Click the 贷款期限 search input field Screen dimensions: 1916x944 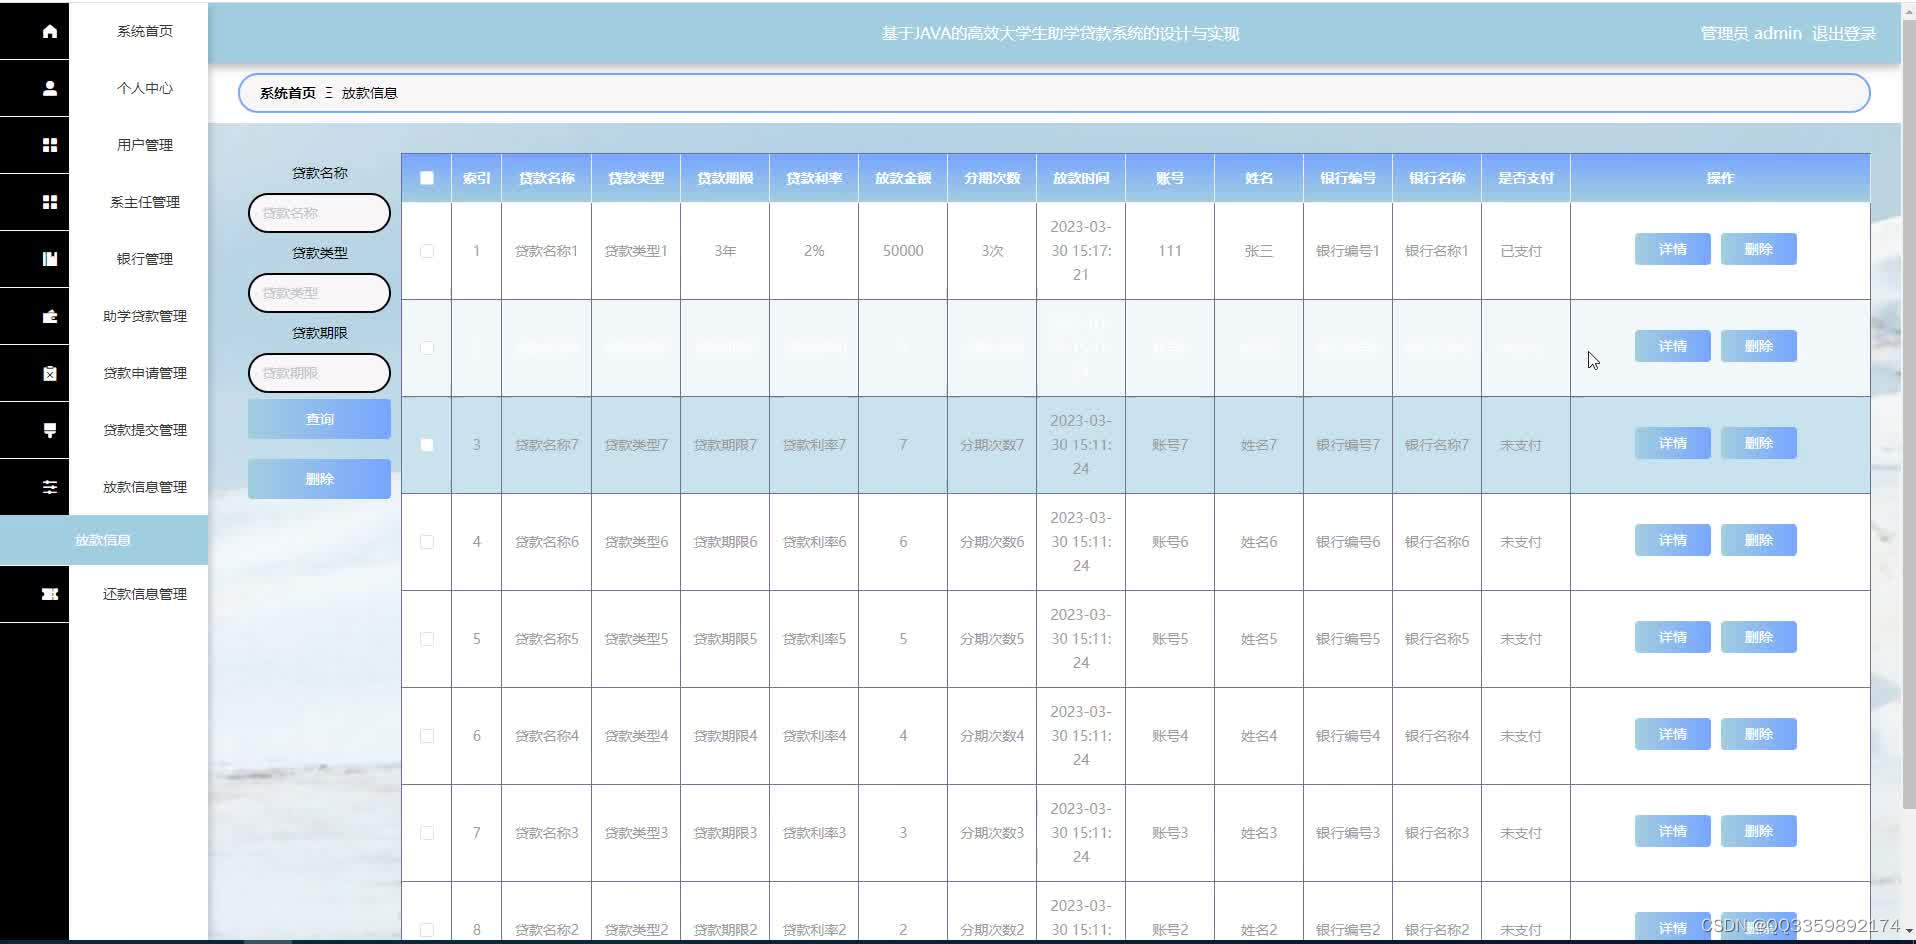[319, 373]
